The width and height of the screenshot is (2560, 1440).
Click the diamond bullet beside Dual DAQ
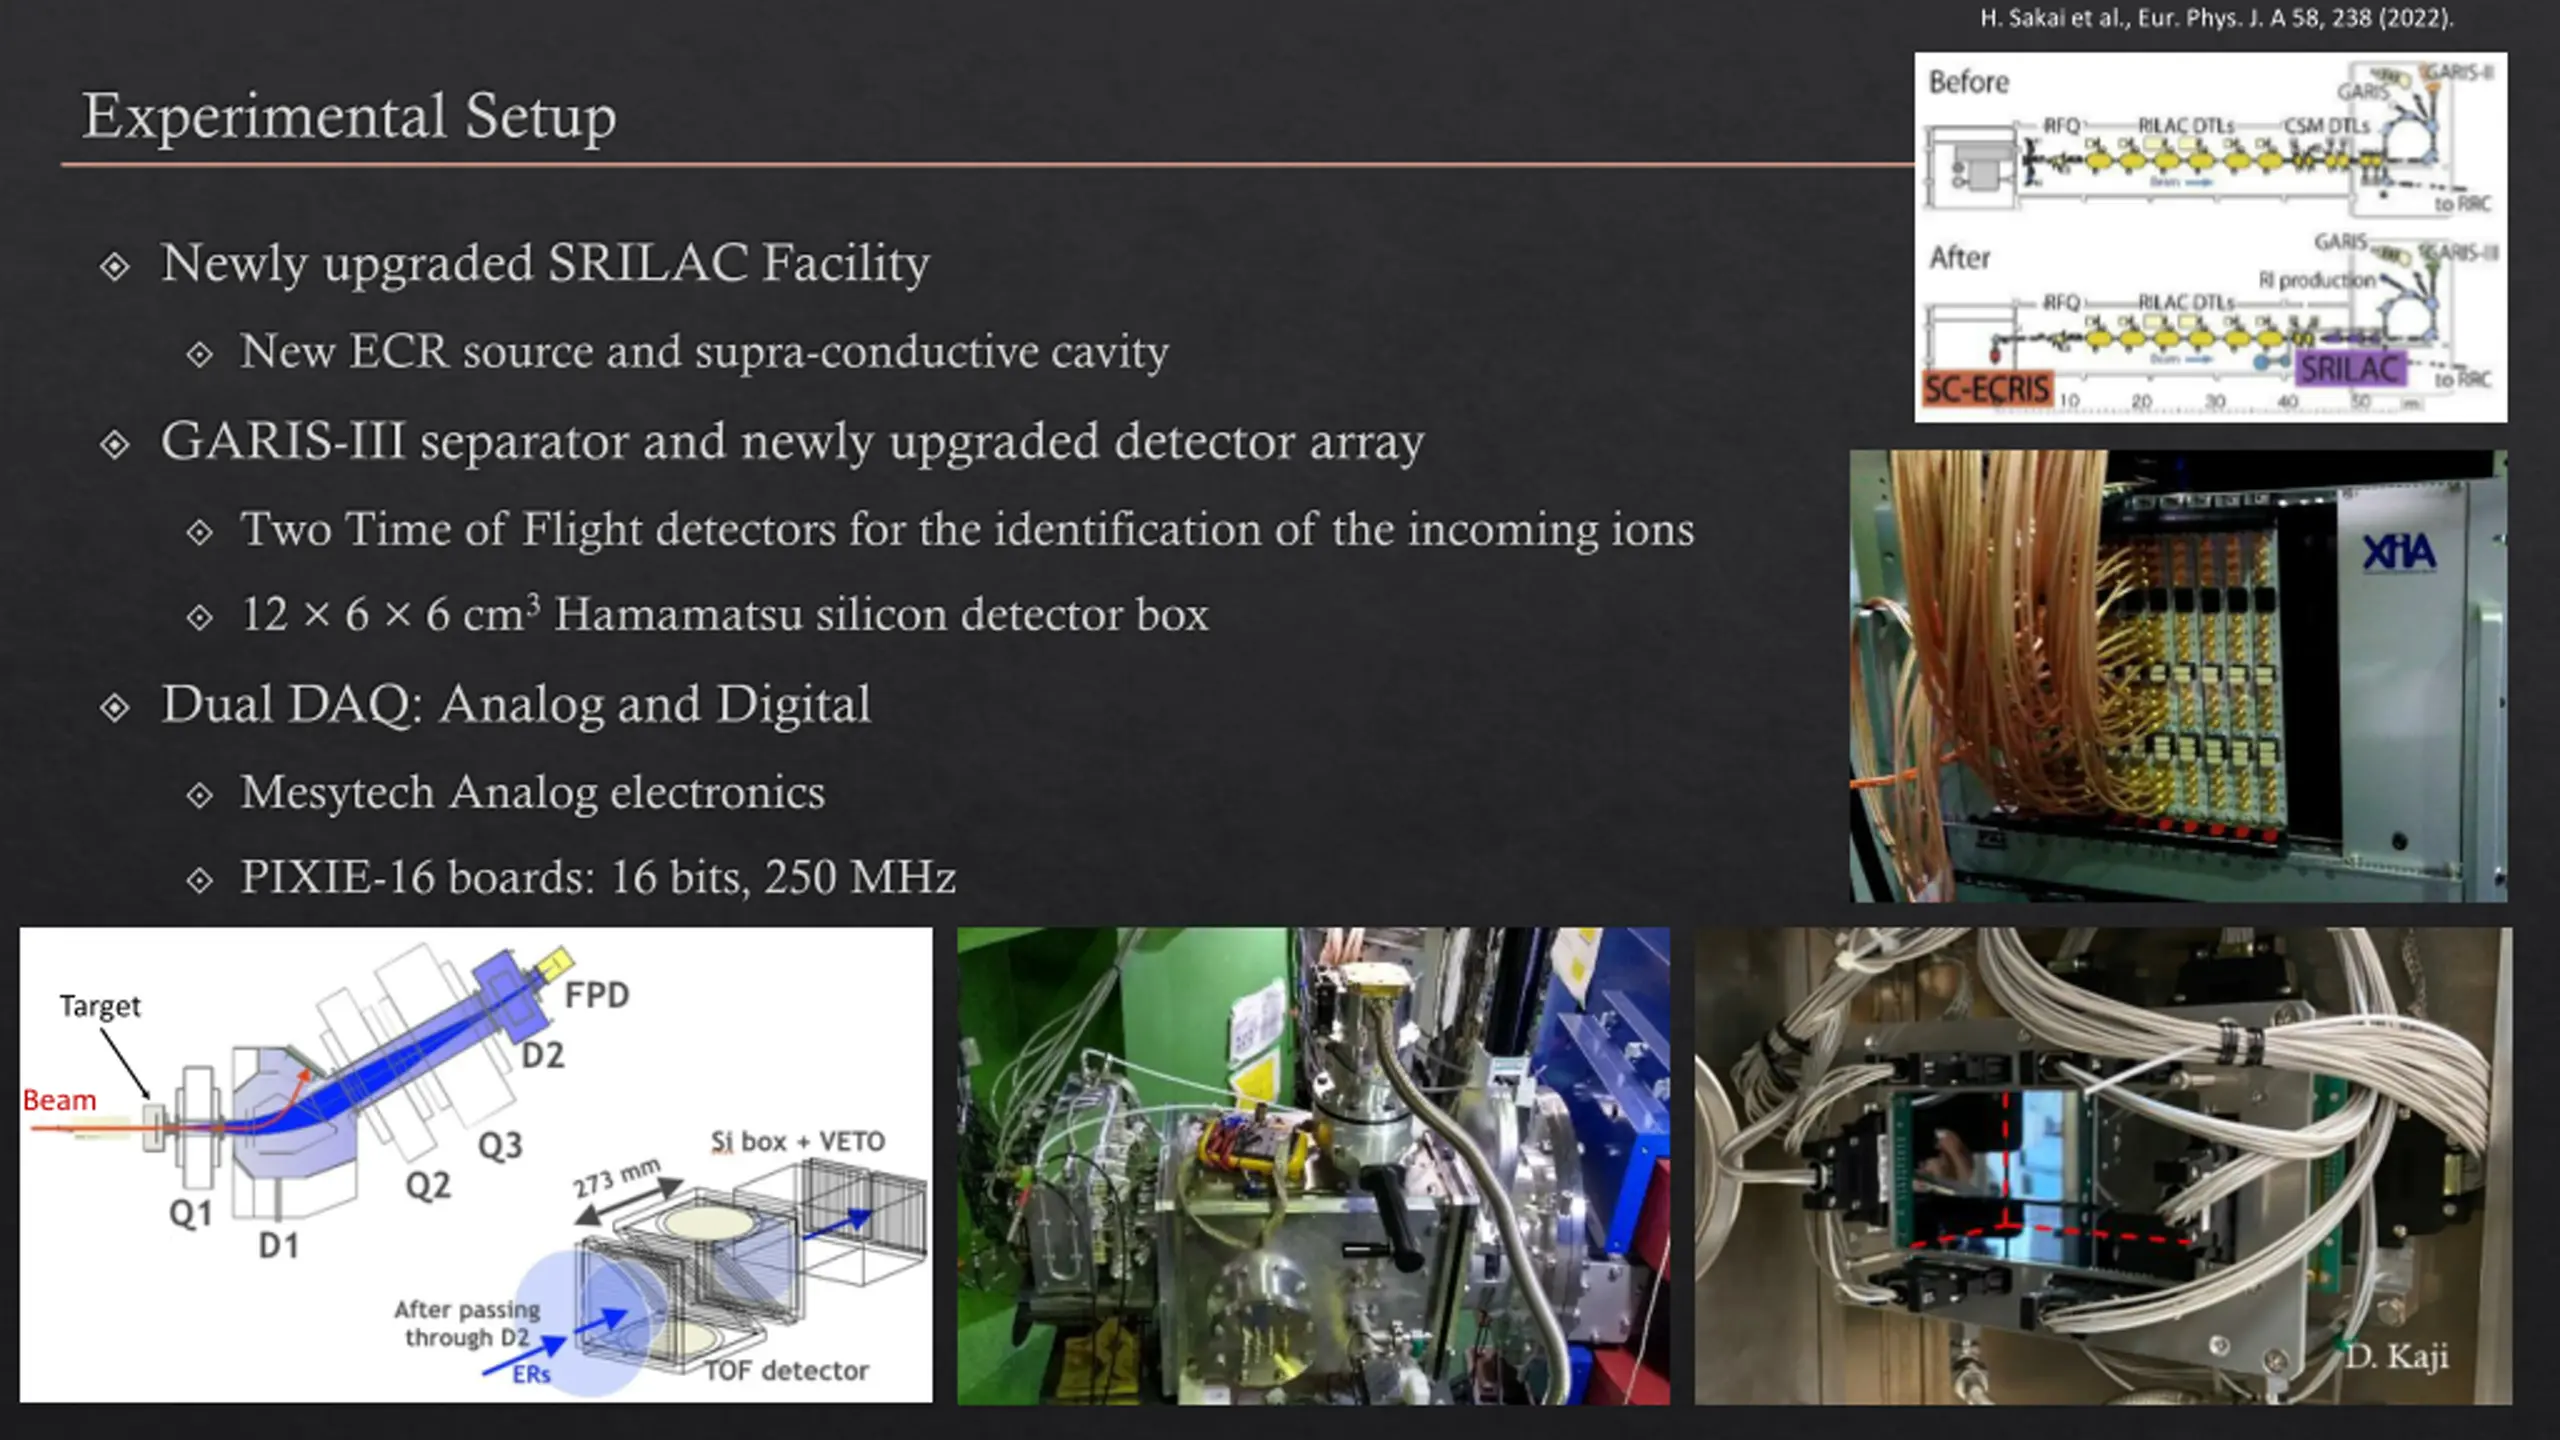(115, 707)
